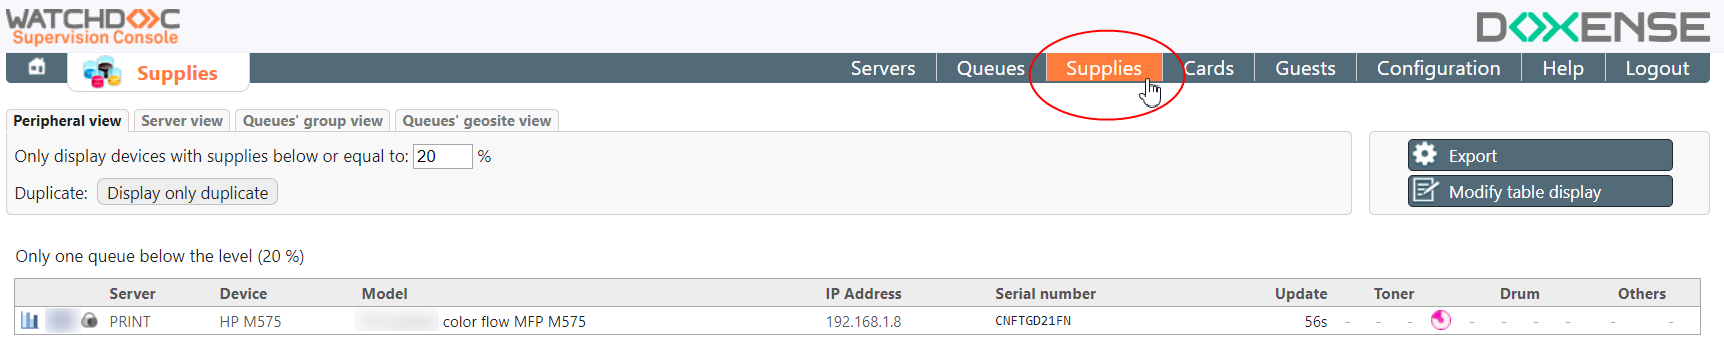Click the magenta toner level pie indicator

point(1441,320)
